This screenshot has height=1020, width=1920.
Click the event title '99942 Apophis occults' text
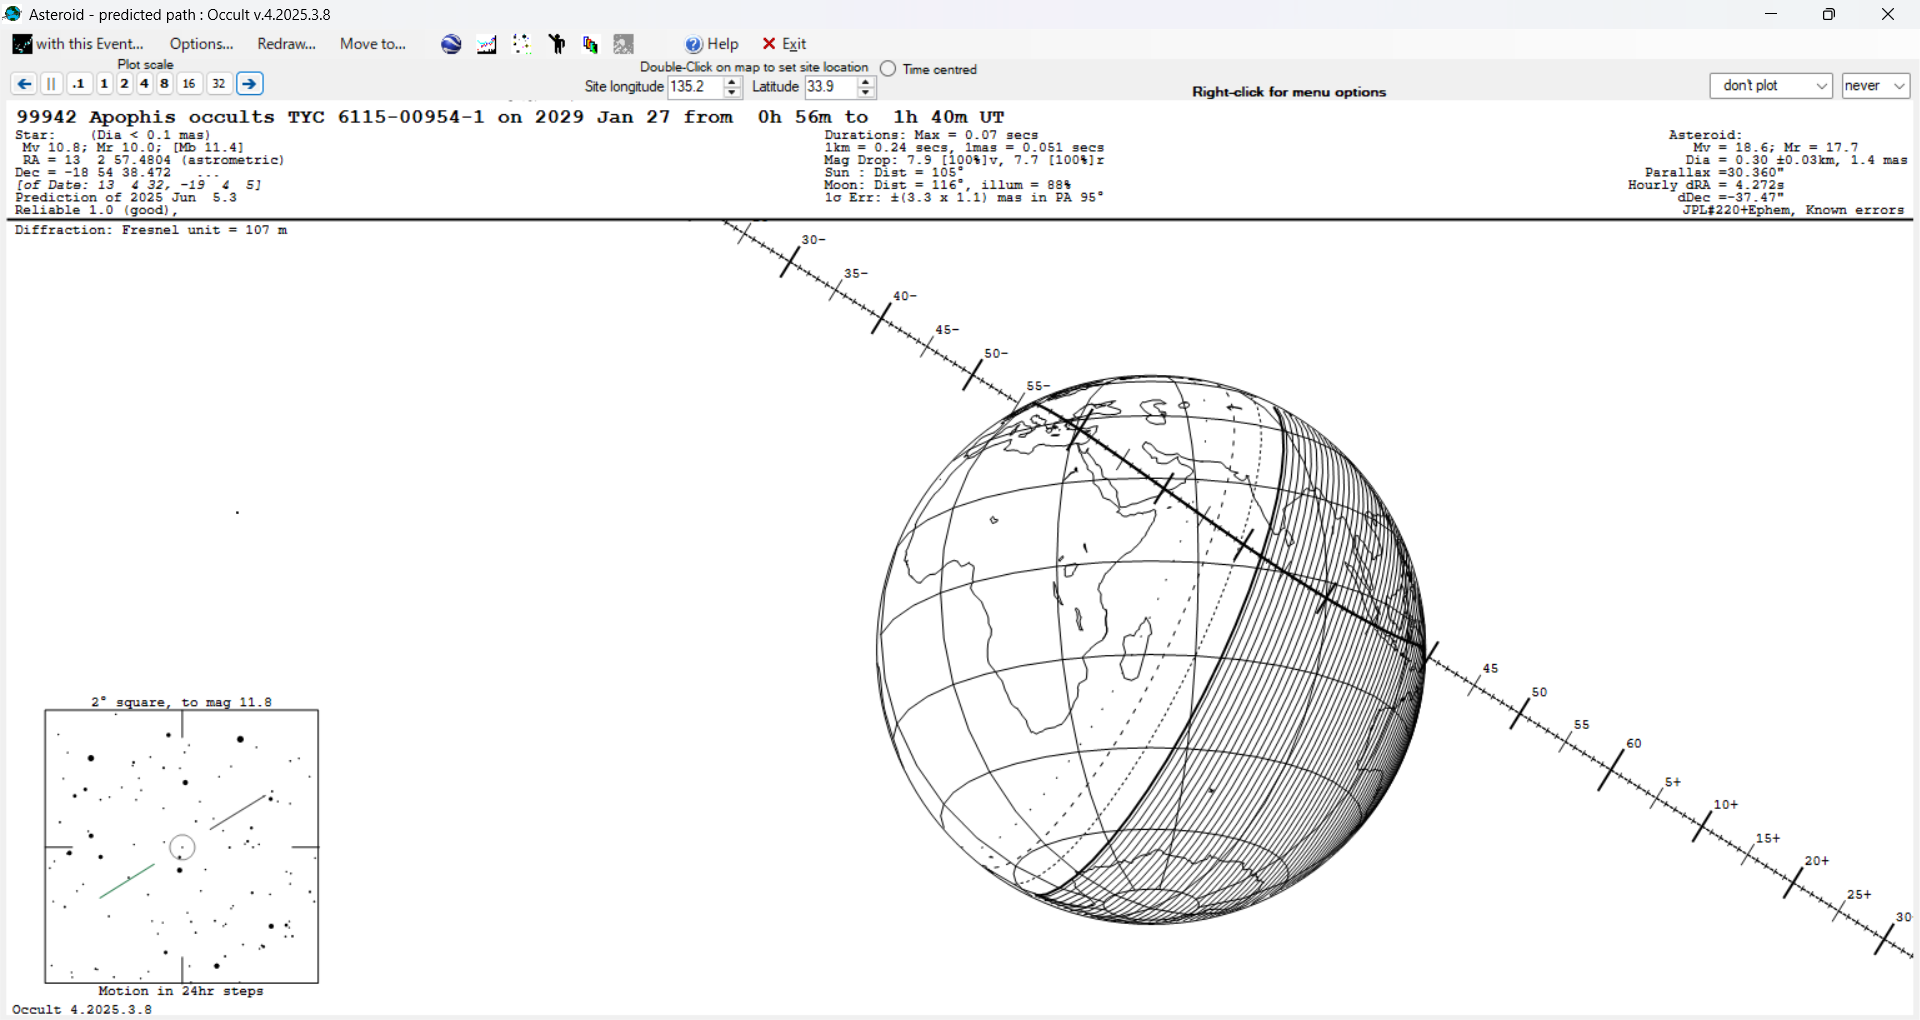point(145,117)
